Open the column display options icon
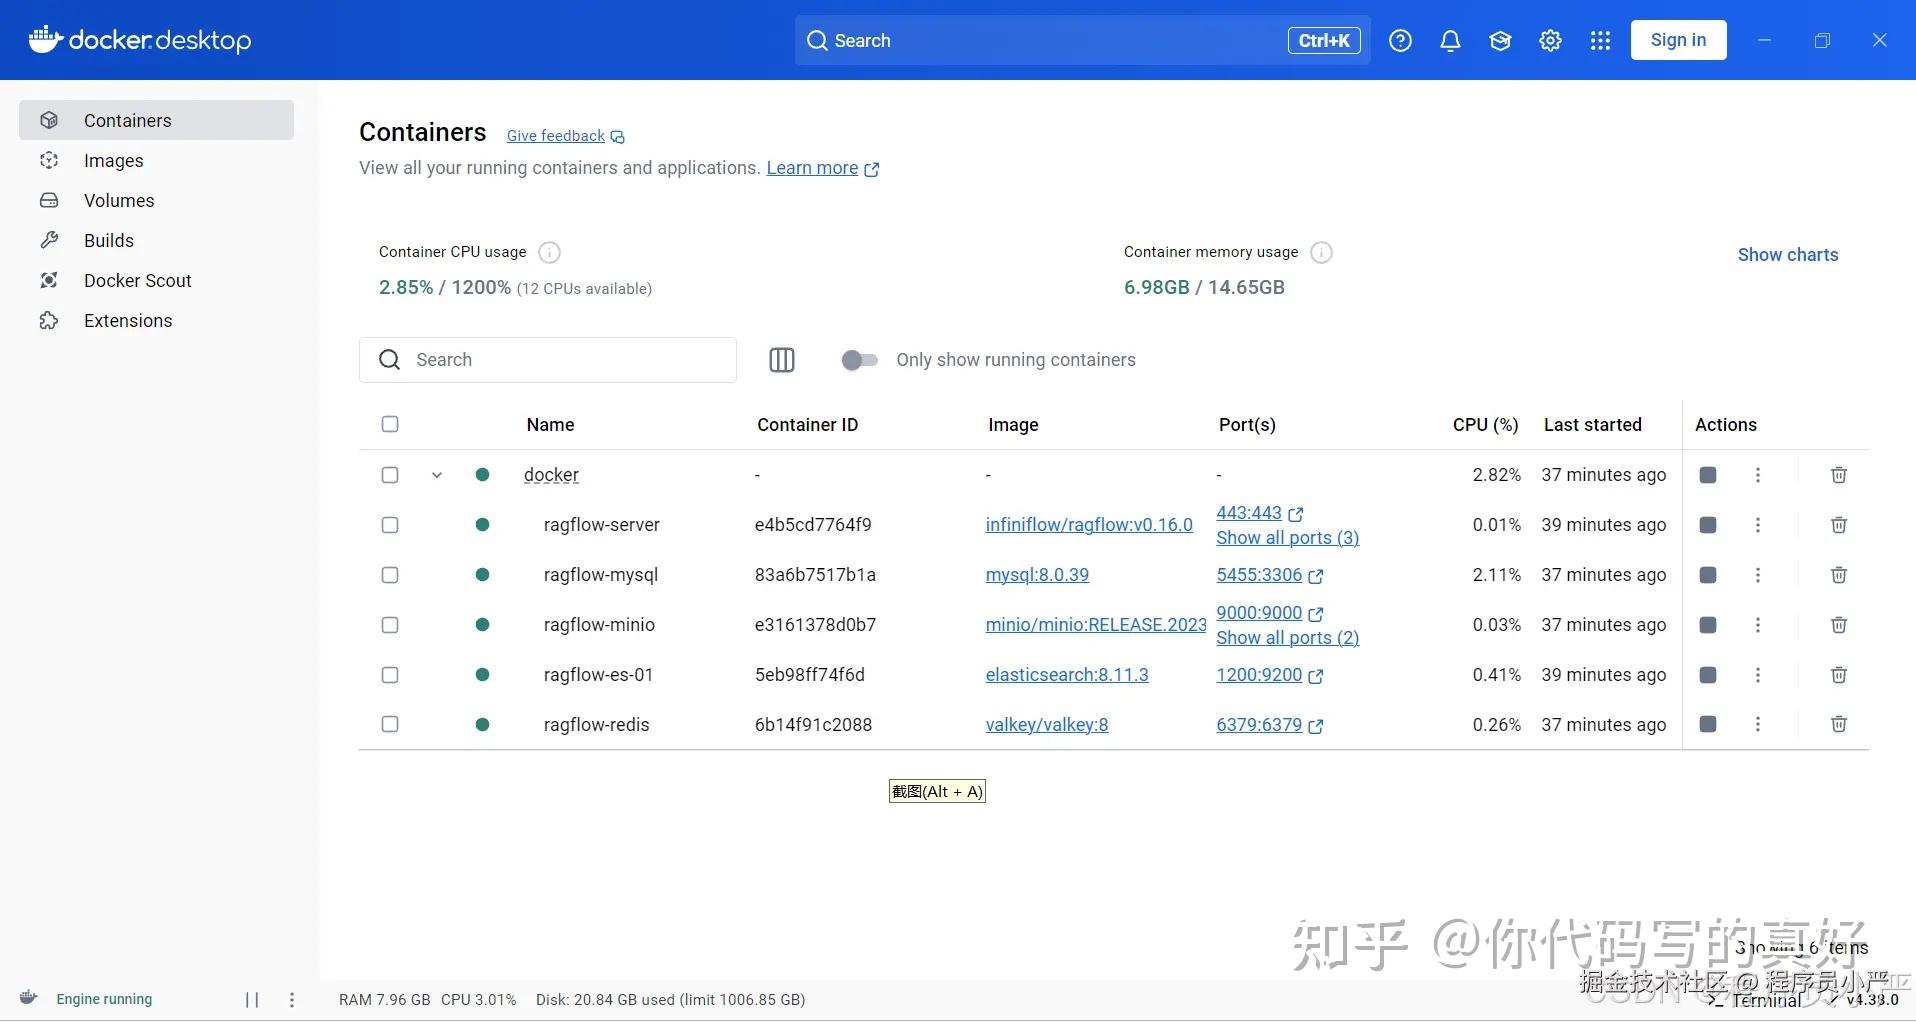Image resolution: width=1916 pixels, height=1022 pixels. 782,360
